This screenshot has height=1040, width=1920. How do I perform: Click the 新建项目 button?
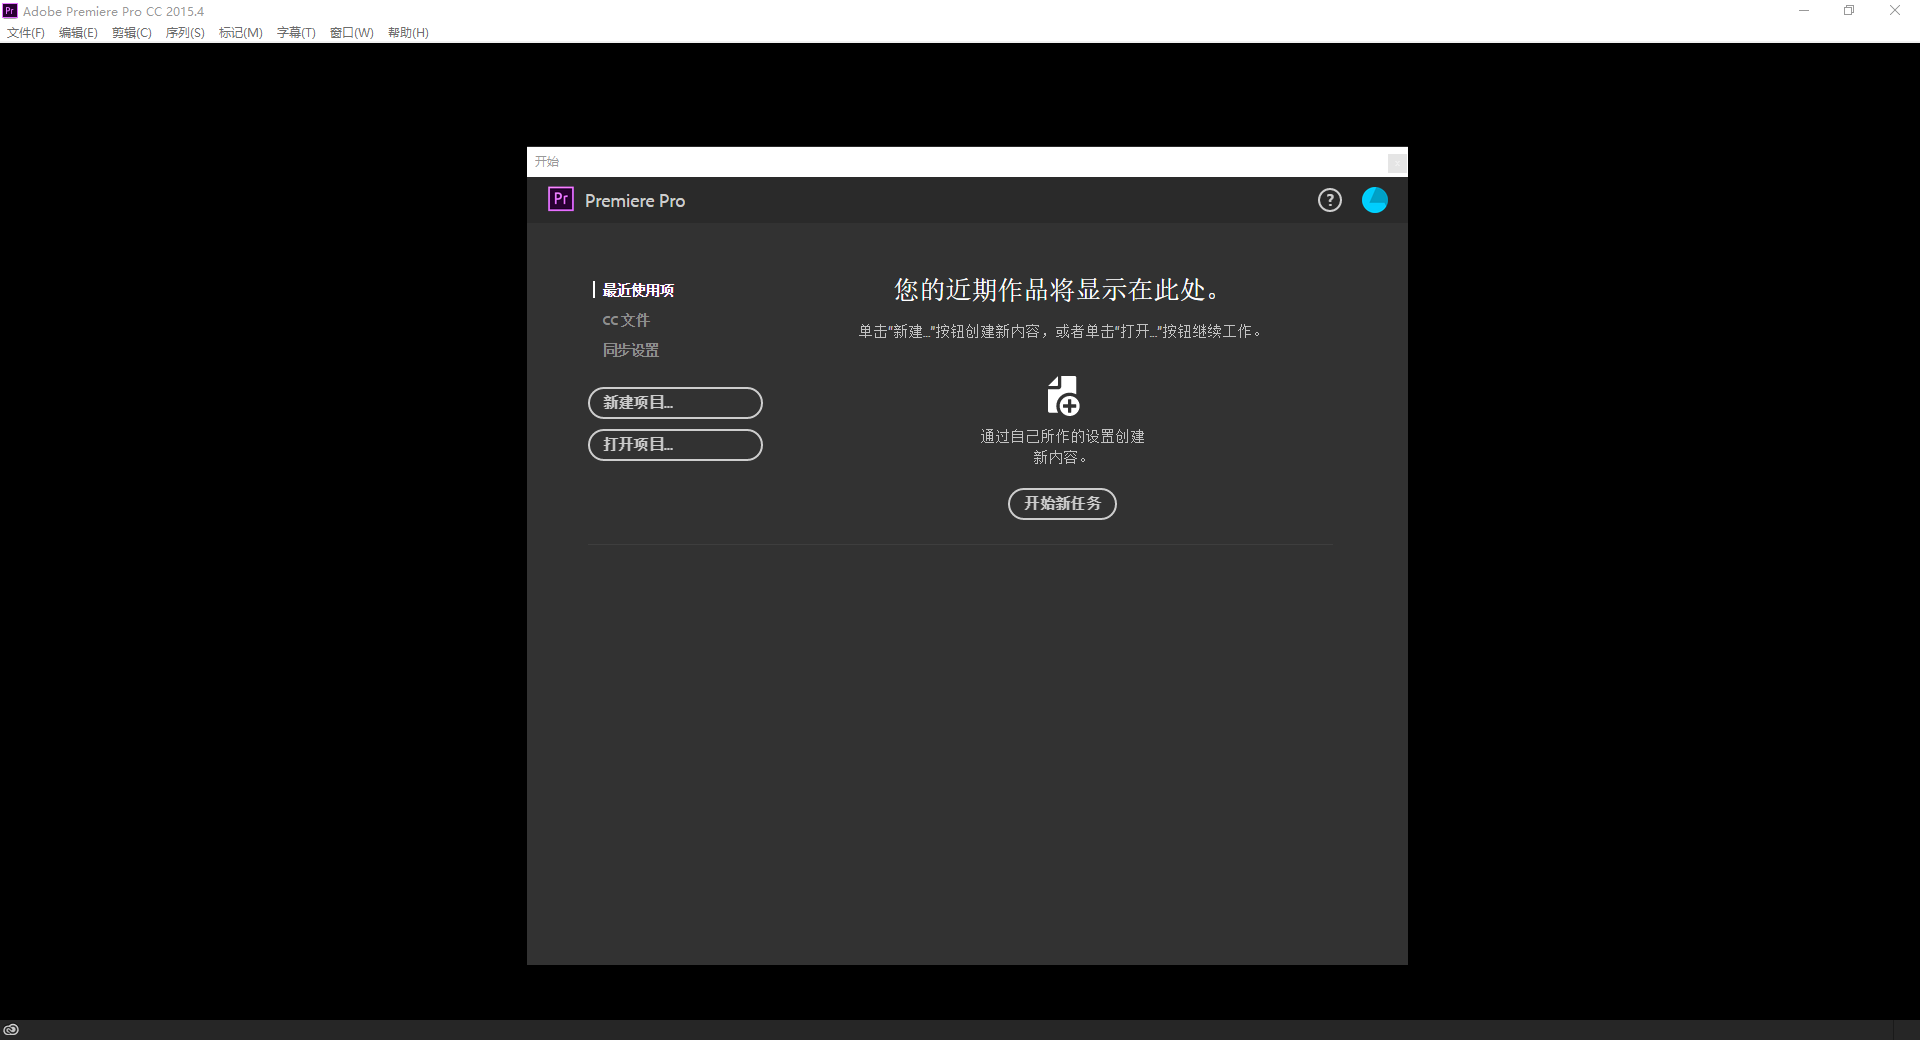675,403
